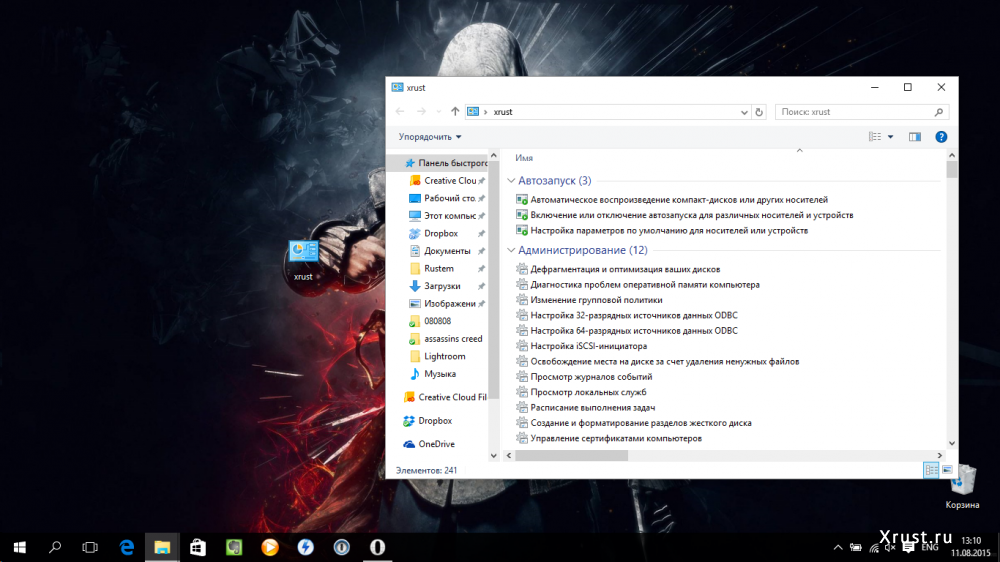Viewport: 1000px width, 562px height.
Task: Open the Упорядочить menu
Action: pos(430,137)
